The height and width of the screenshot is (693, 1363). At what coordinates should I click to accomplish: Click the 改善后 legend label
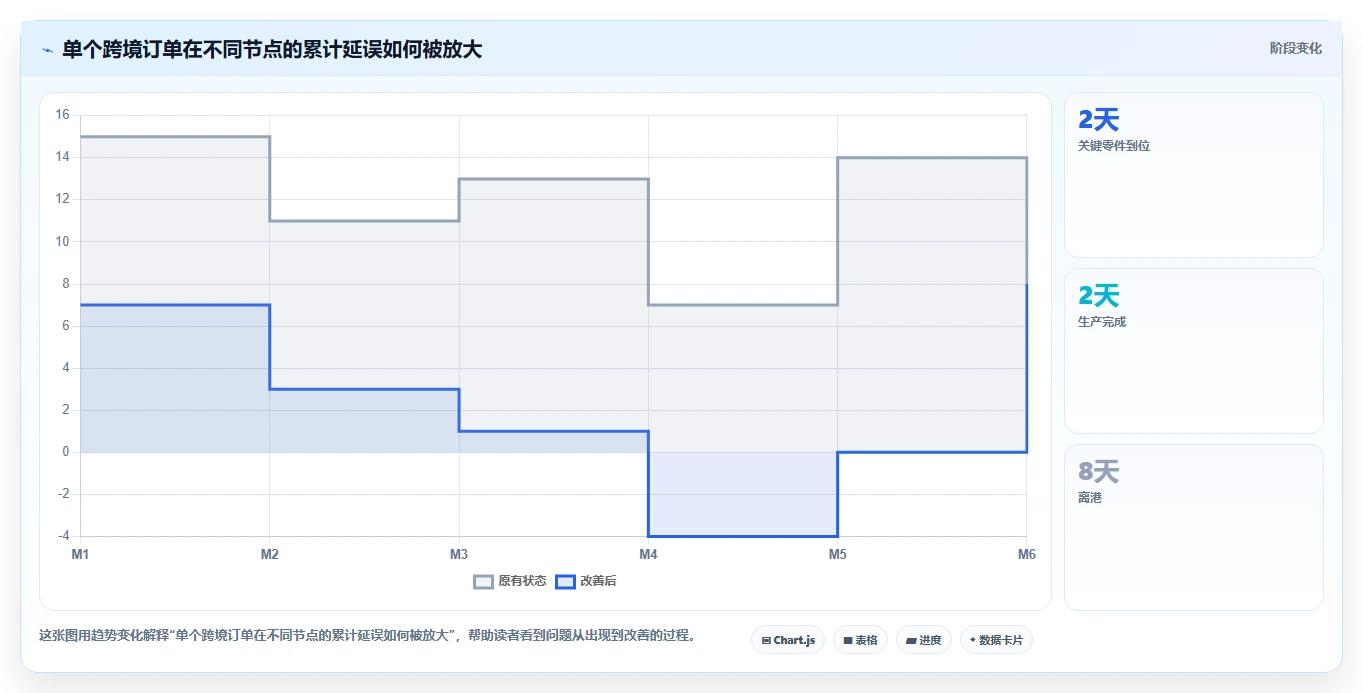tap(598, 581)
